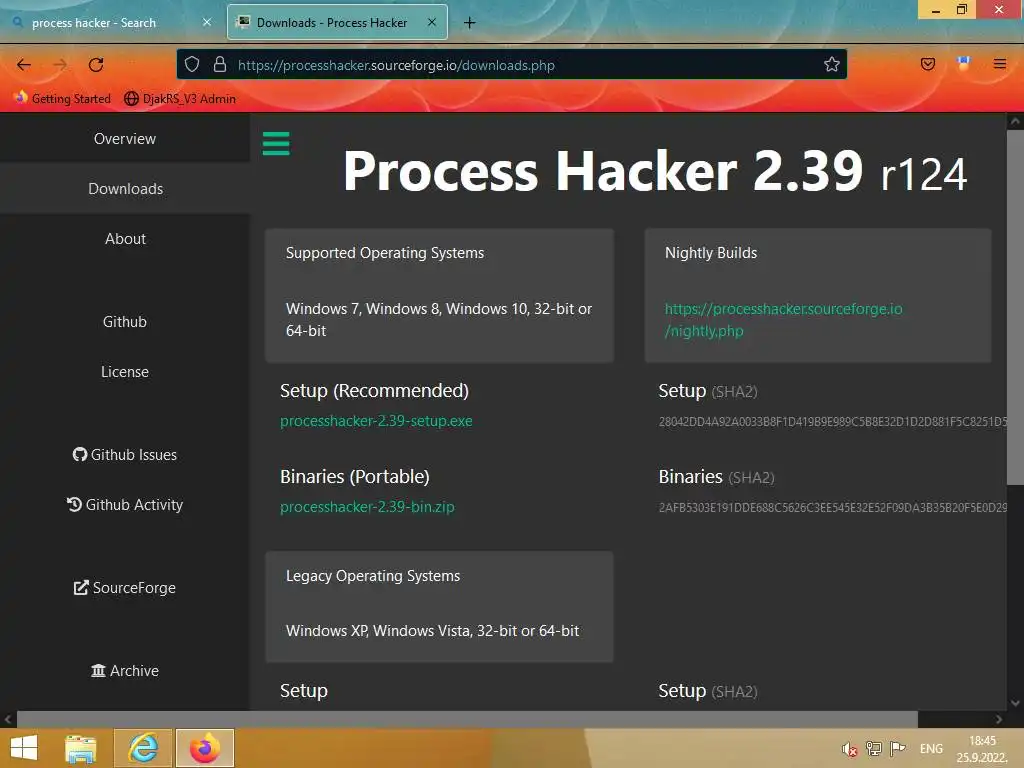Screen dimensions: 1024x768
Task: Click the Firefox taskbar icon
Action: pyautogui.click(x=205, y=748)
